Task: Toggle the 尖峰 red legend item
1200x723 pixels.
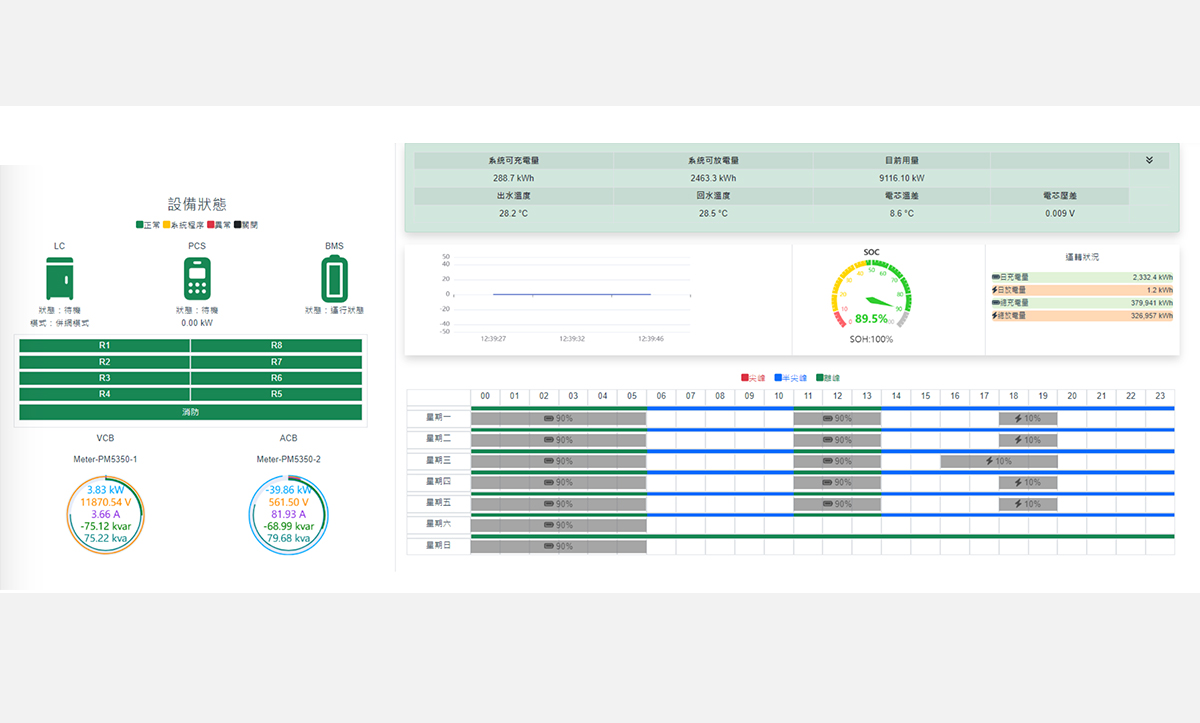Action: click(x=751, y=378)
